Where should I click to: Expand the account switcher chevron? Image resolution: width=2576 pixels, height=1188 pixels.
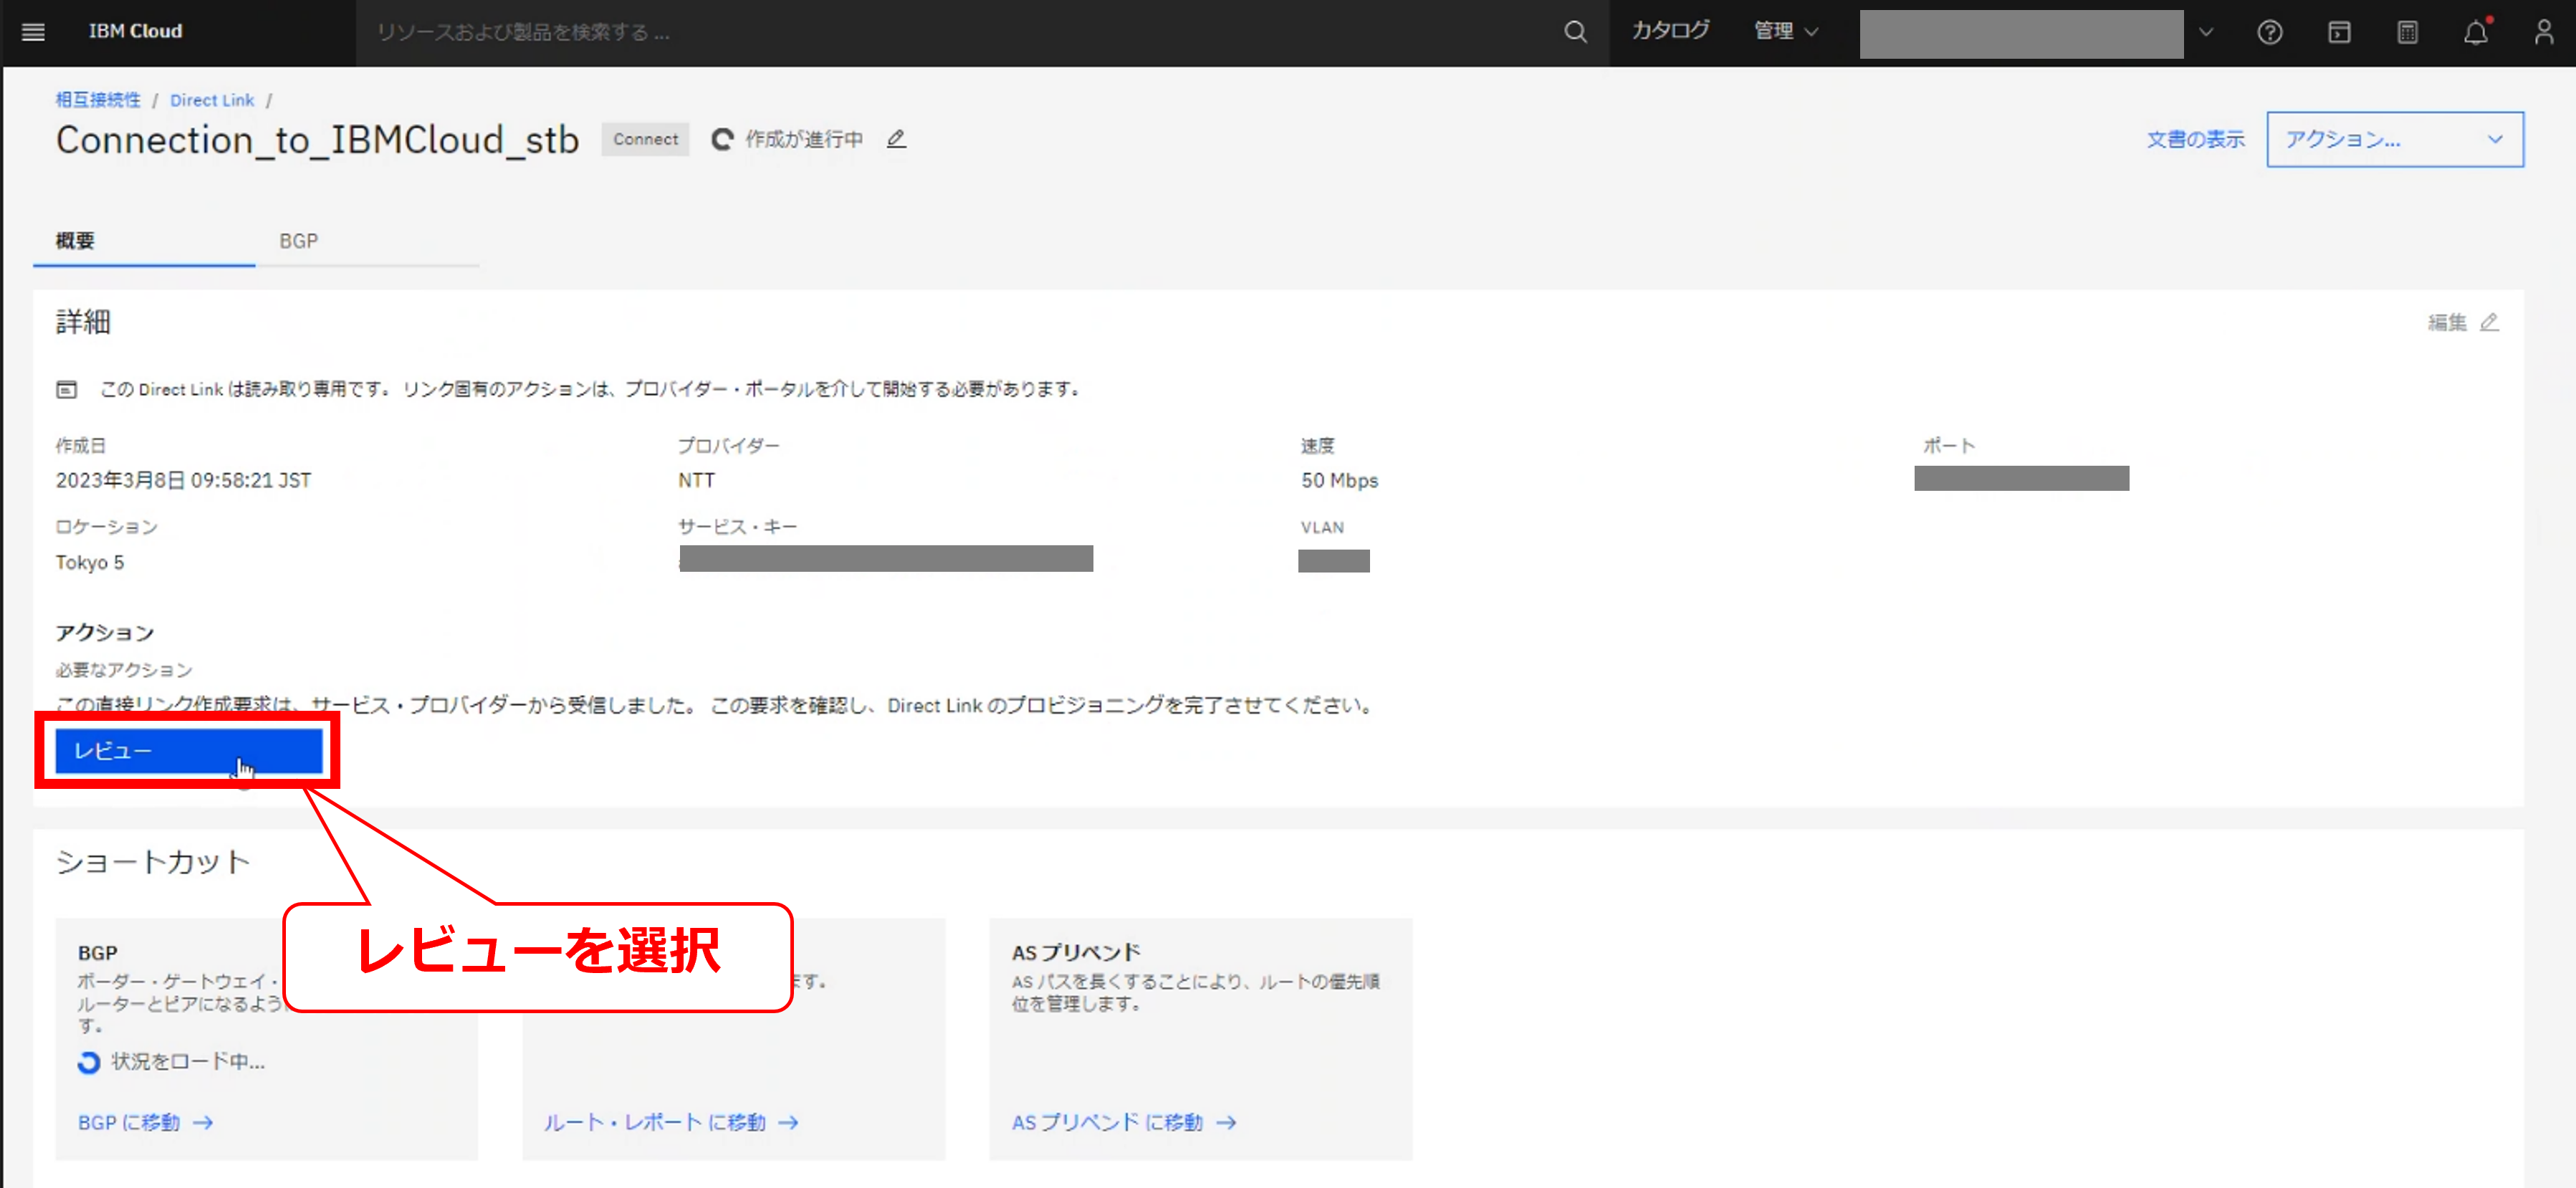coord(2206,33)
